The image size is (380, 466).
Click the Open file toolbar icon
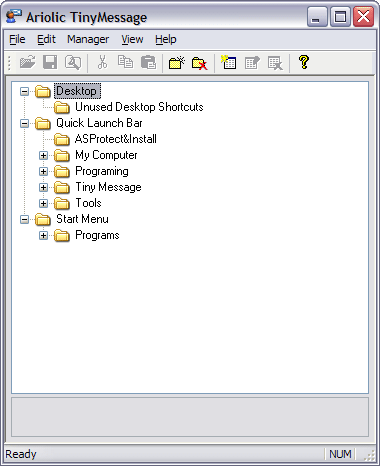(x=27, y=62)
